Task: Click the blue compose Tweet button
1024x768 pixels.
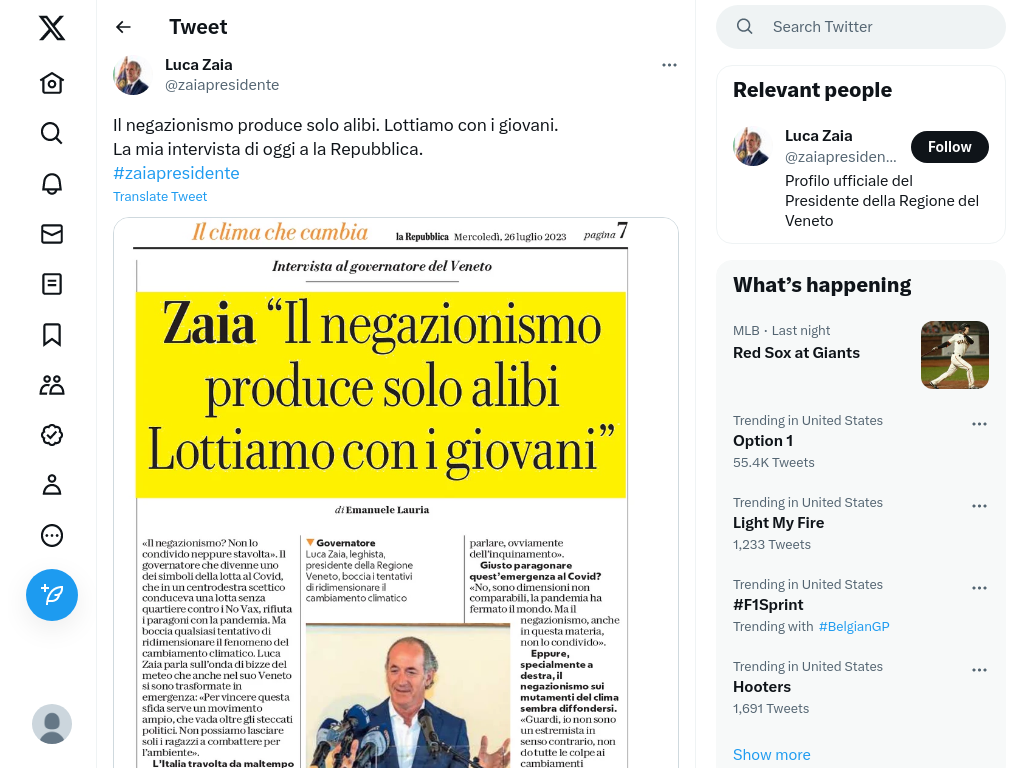Action: tap(52, 595)
